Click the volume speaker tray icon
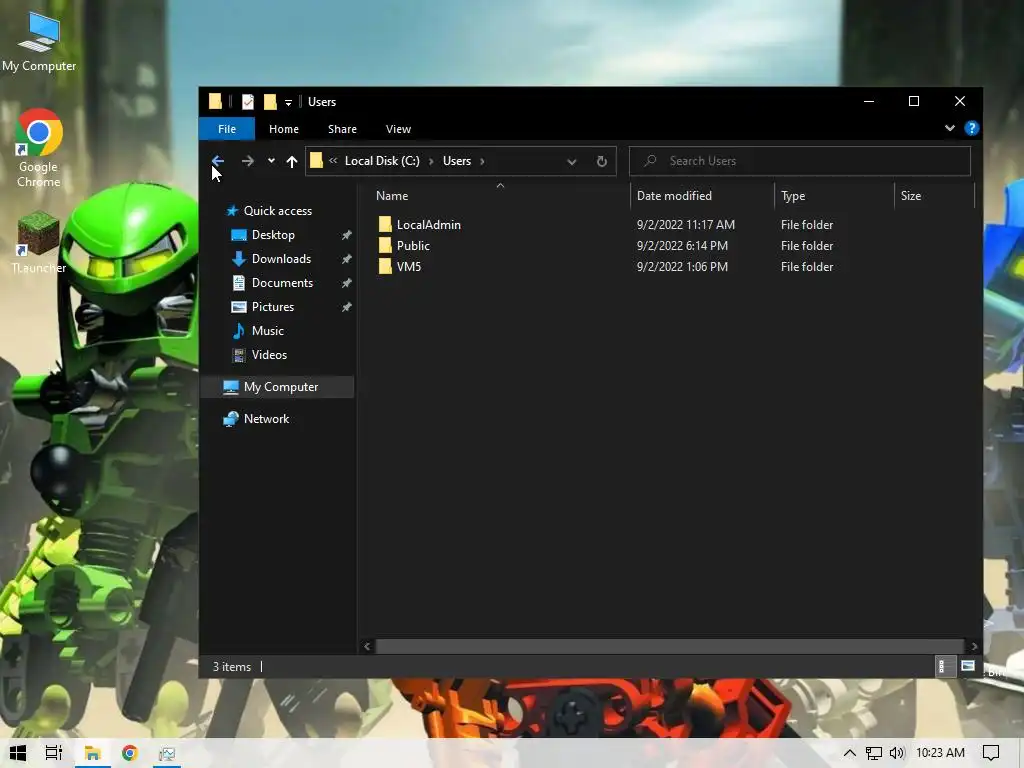Viewport: 1024px width, 768px height. point(897,753)
